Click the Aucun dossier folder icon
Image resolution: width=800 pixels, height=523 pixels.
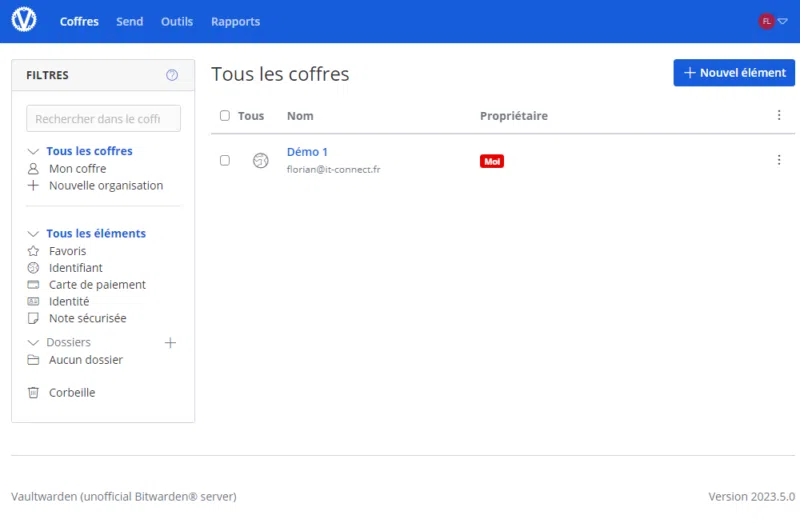pyautogui.click(x=33, y=360)
